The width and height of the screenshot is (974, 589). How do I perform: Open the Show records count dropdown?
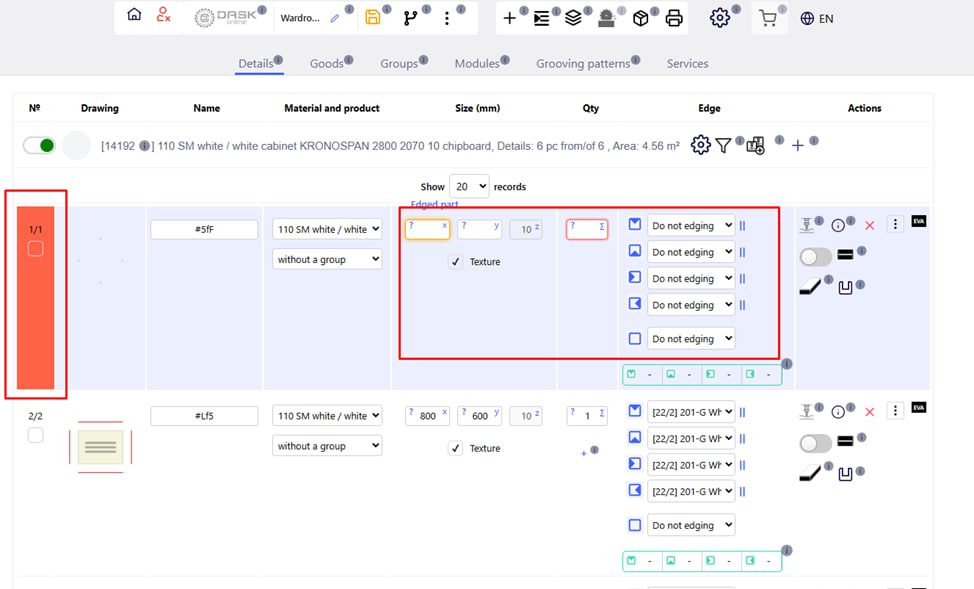[469, 186]
